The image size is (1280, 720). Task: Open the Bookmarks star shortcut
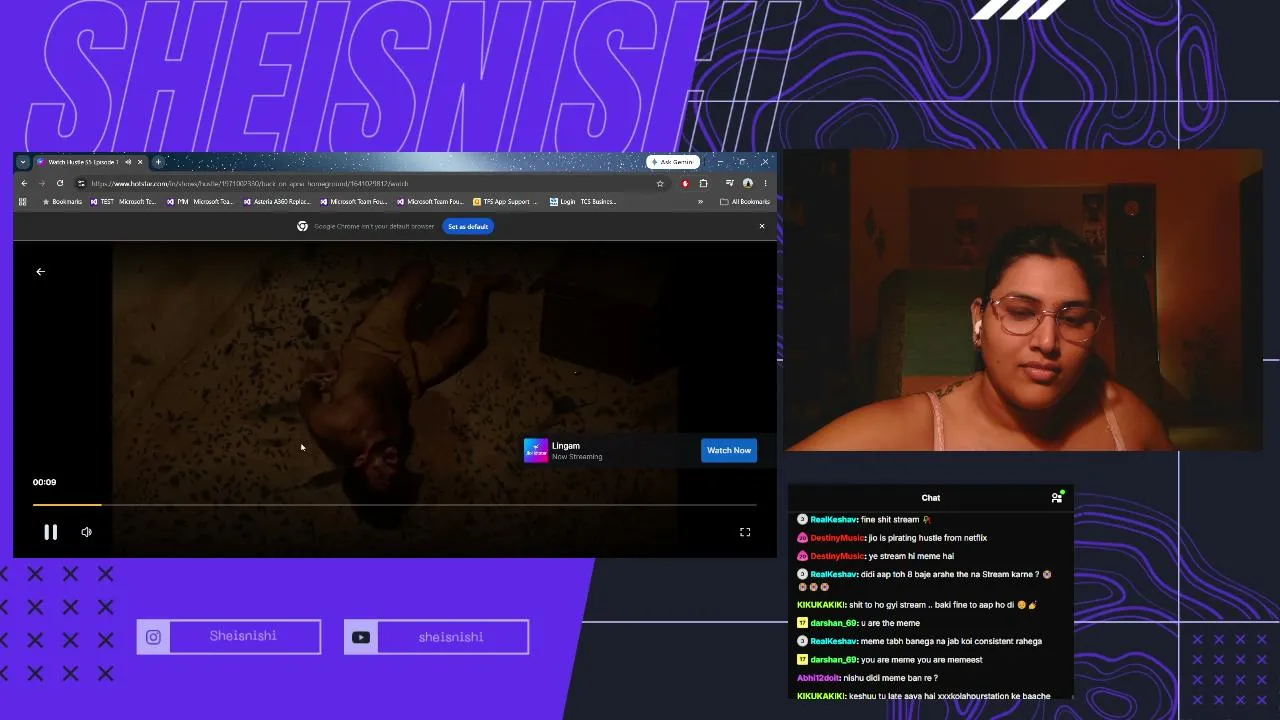tap(62, 202)
